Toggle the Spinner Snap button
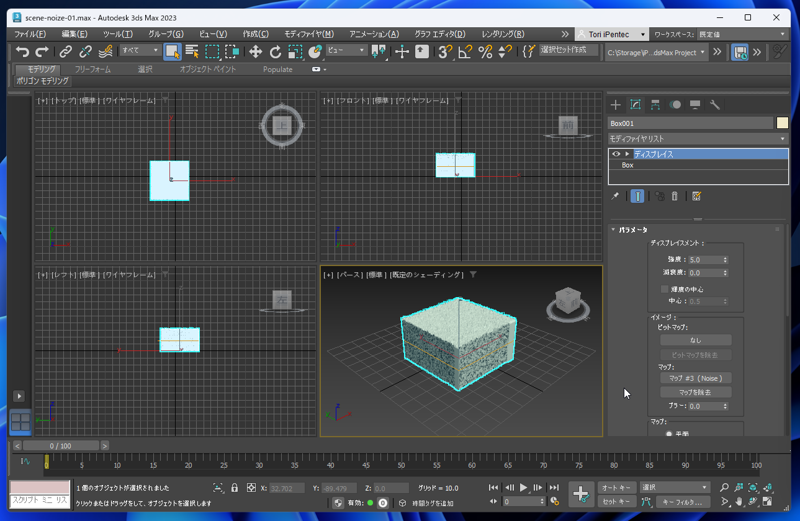The height and width of the screenshot is (521, 800). pyautogui.click(x=505, y=52)
